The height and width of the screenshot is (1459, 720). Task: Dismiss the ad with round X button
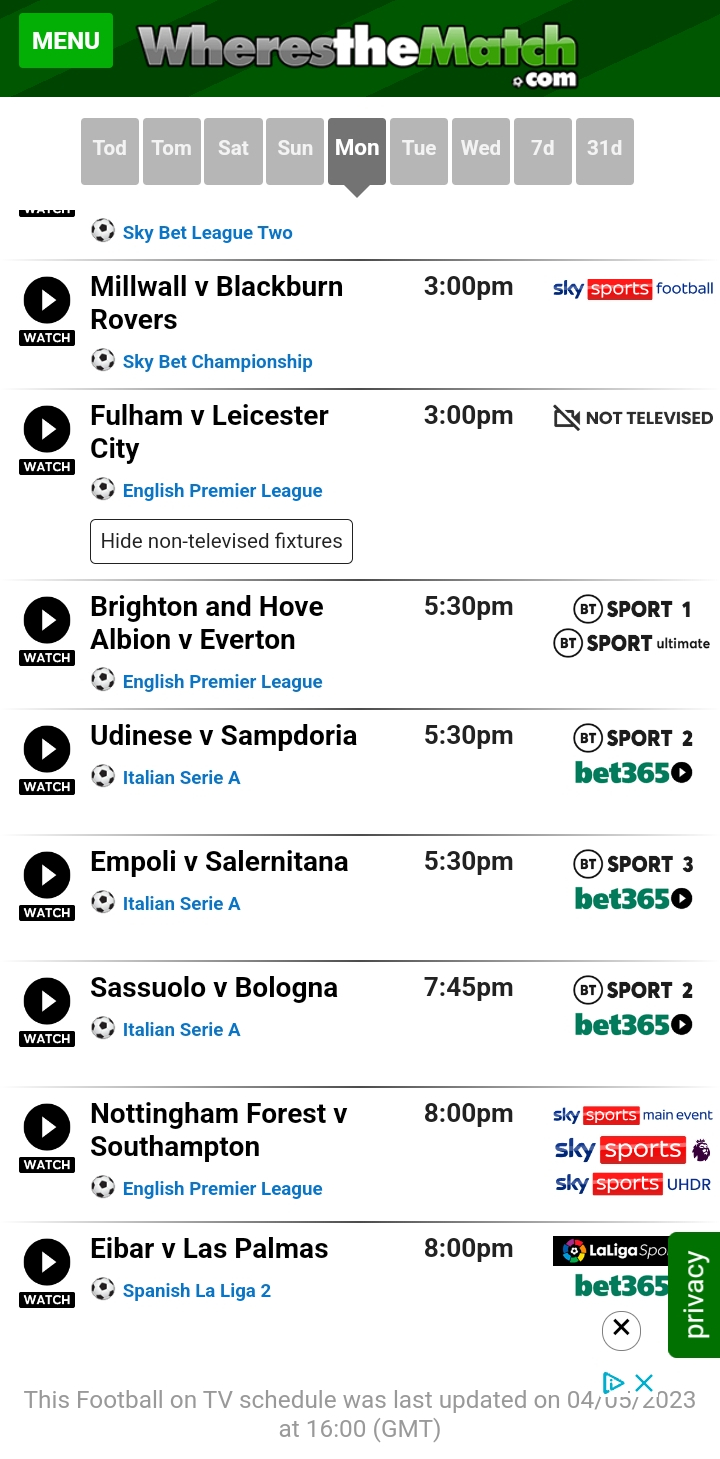coord(621,1329)
